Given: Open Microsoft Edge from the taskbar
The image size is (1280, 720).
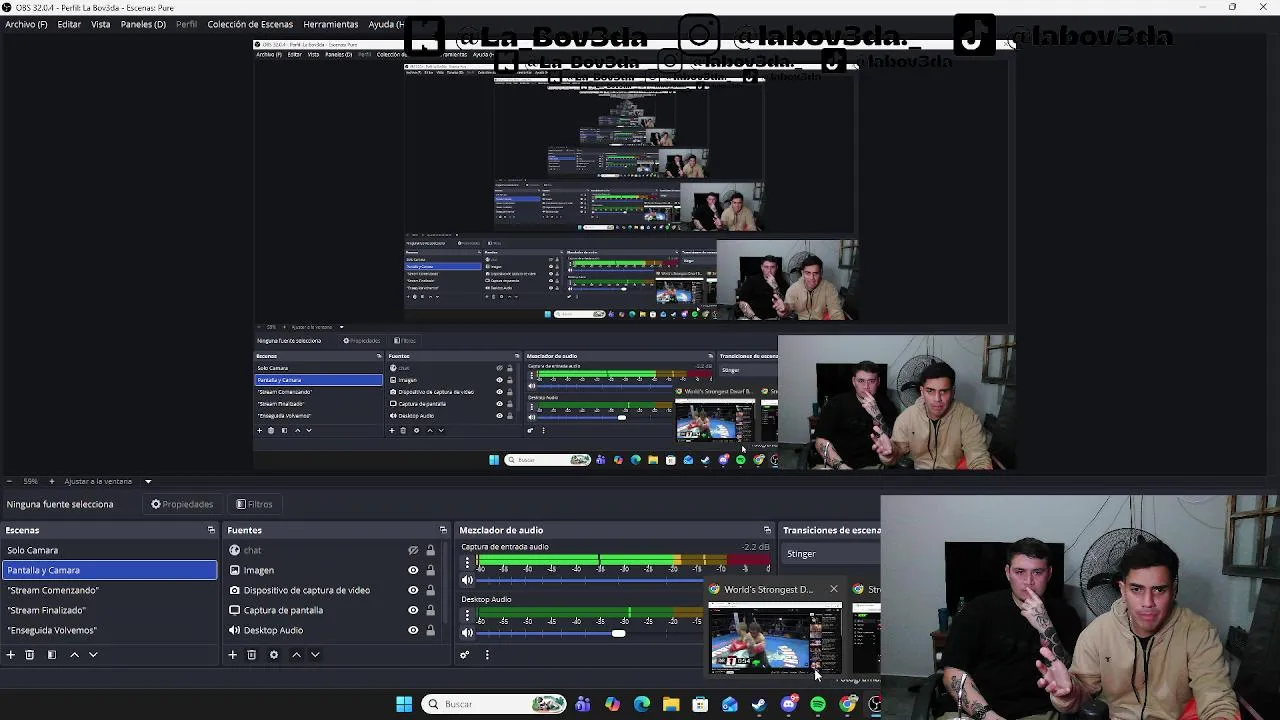Looking at the screenshot, I should [x=641, y=704].
